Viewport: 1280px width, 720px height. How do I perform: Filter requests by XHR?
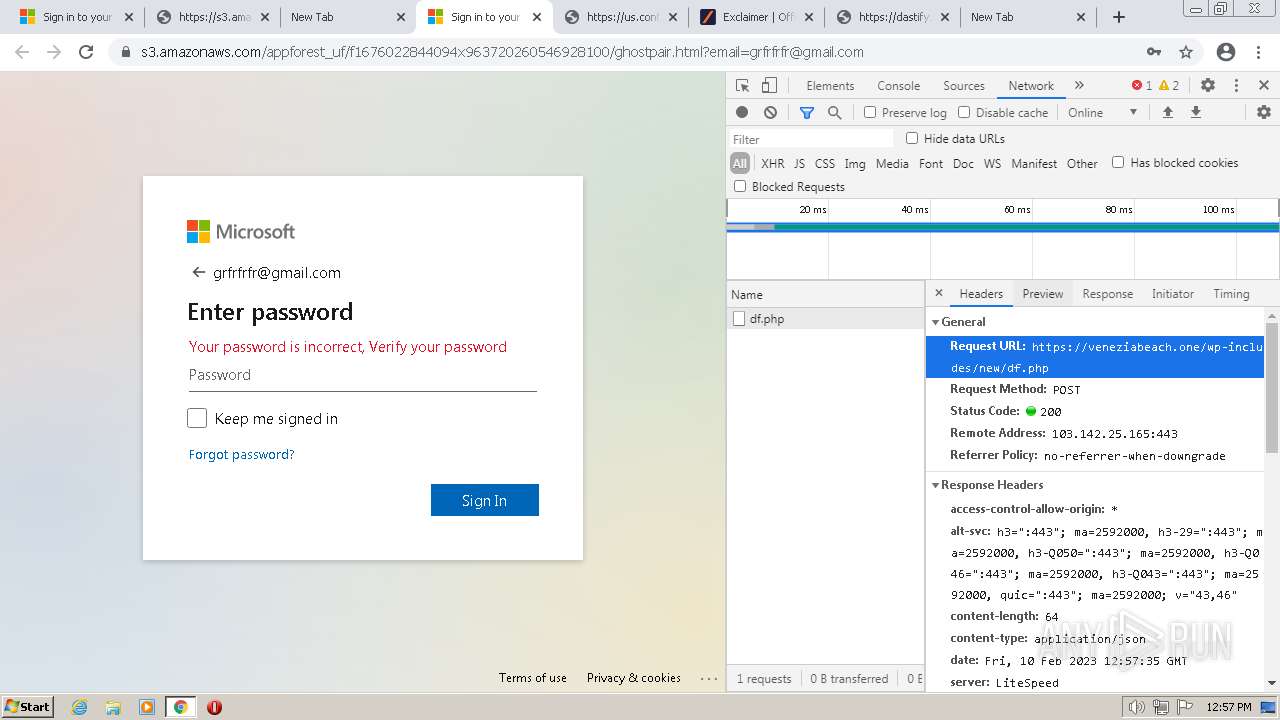tap(772, 163)
